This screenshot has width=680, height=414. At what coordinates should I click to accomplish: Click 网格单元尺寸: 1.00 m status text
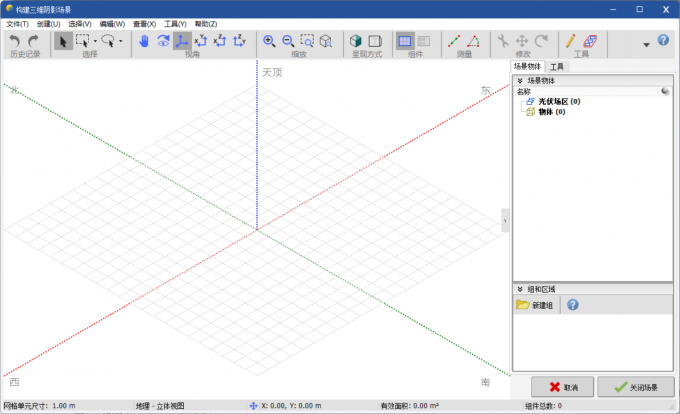(x=39, y=406)
